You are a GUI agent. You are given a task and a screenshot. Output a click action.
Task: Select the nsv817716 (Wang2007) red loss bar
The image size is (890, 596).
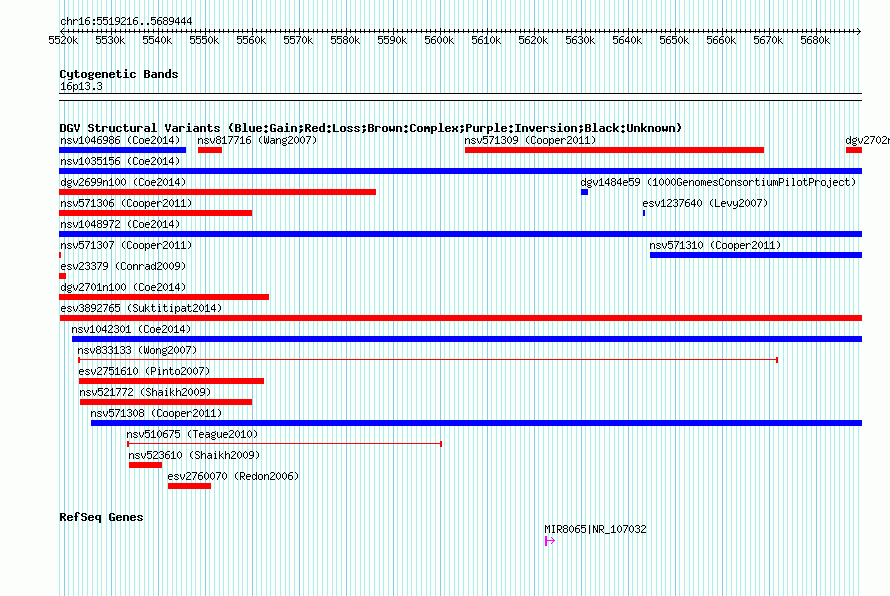(209, 150)
